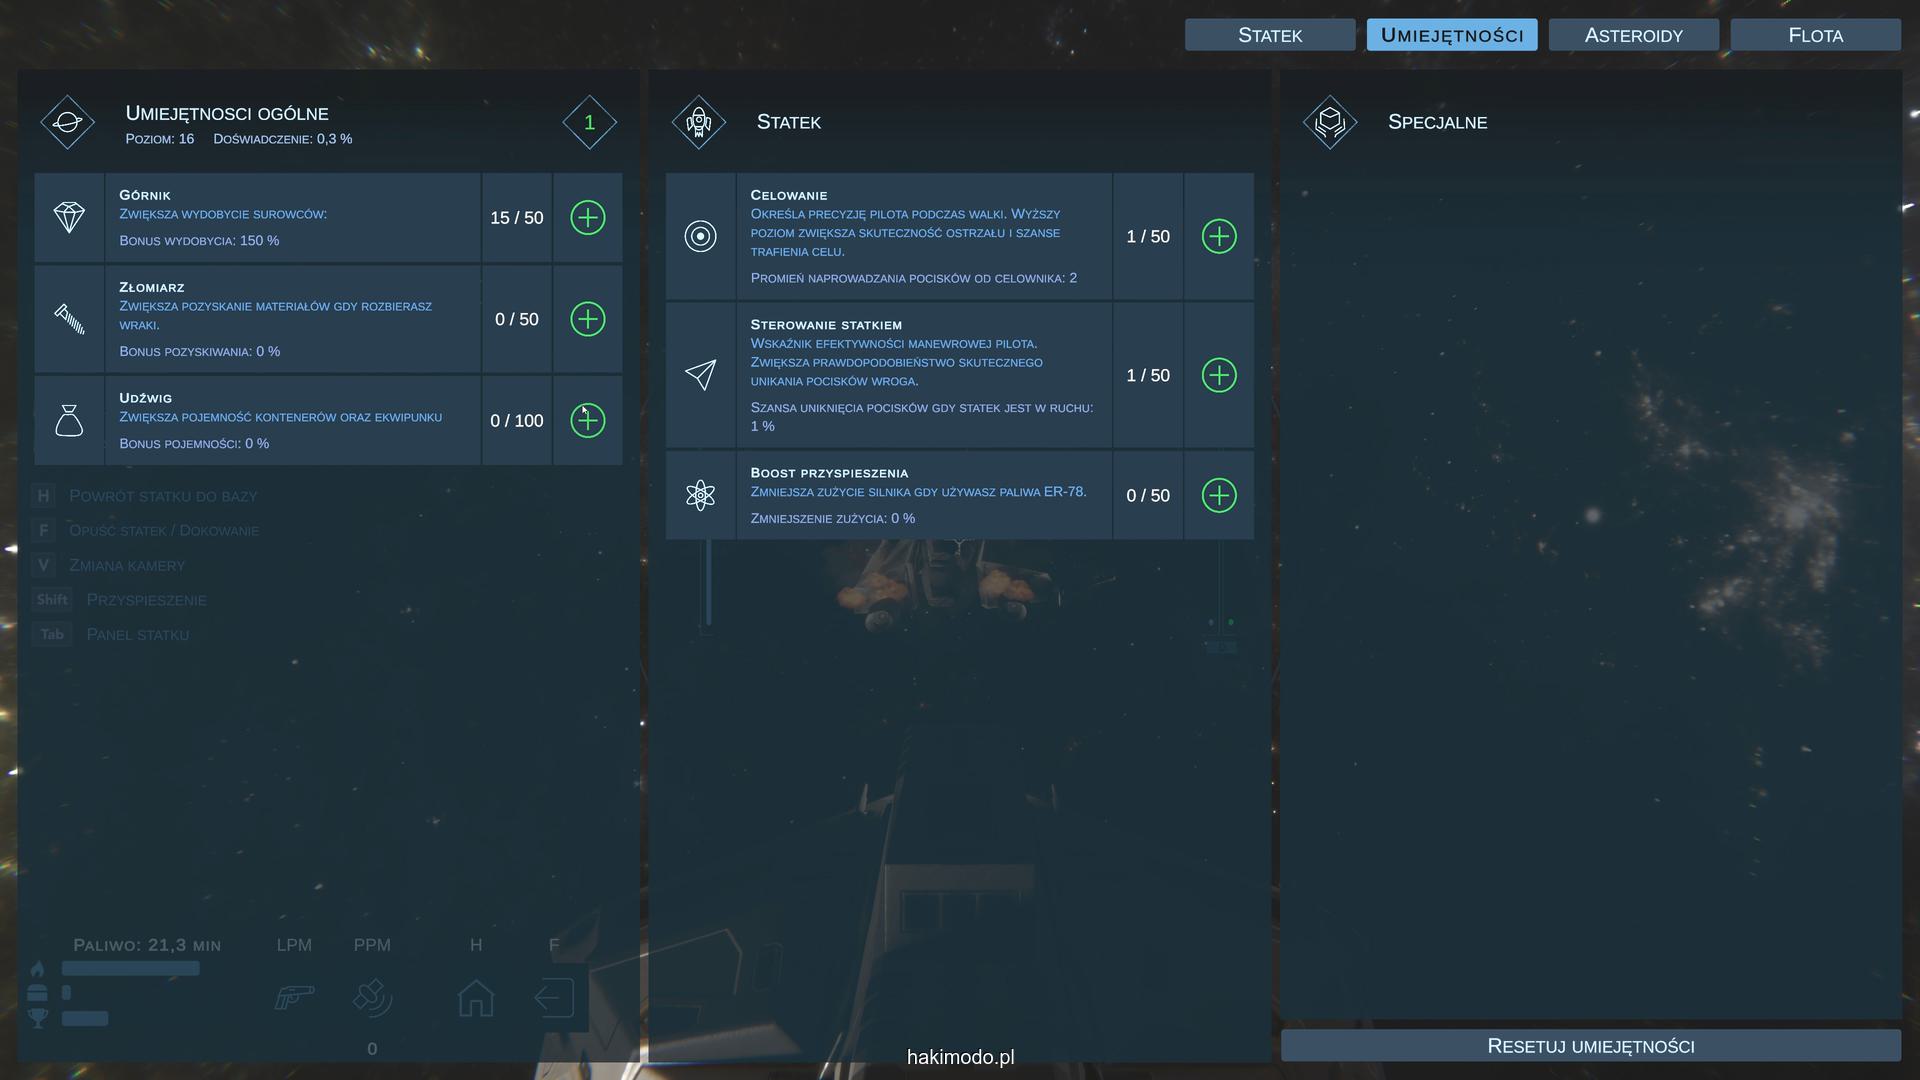The height and width of the screenshot is (1080, 1920).
Task: Click the Celowanie target icon
Action: coord(700,237)
